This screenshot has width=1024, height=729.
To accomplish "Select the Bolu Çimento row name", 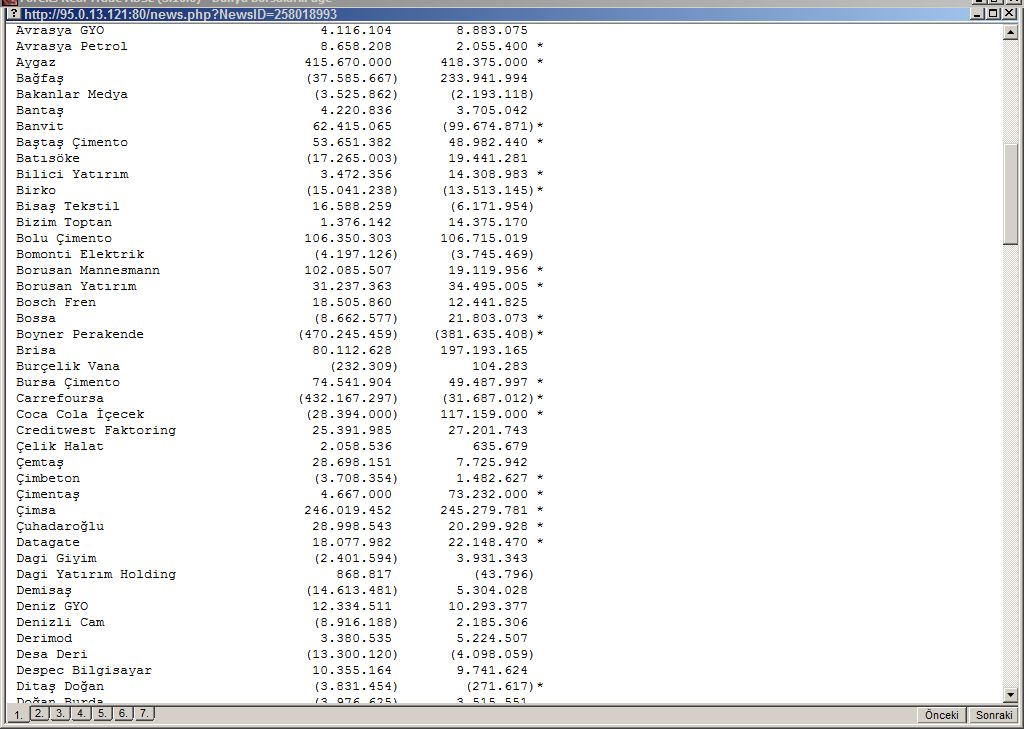I will pyautogui.click(x=64, y=238).
